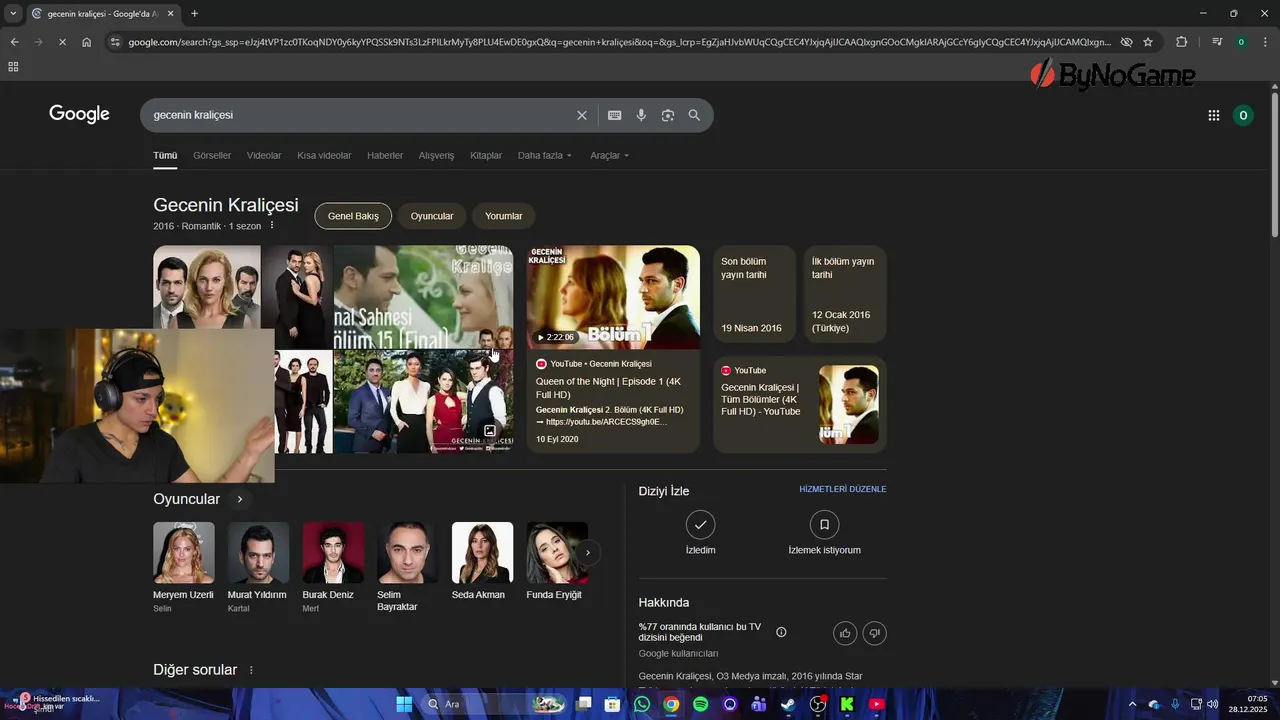Open the Google apps grid
The image size is (1280, 720).
1213,115
